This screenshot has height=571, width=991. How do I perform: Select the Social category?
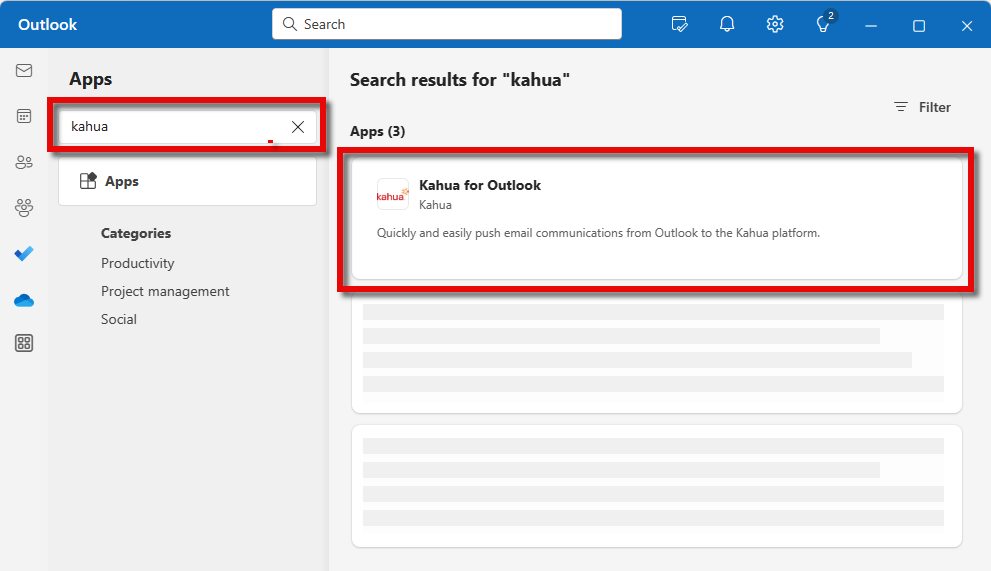coord(119,319)
